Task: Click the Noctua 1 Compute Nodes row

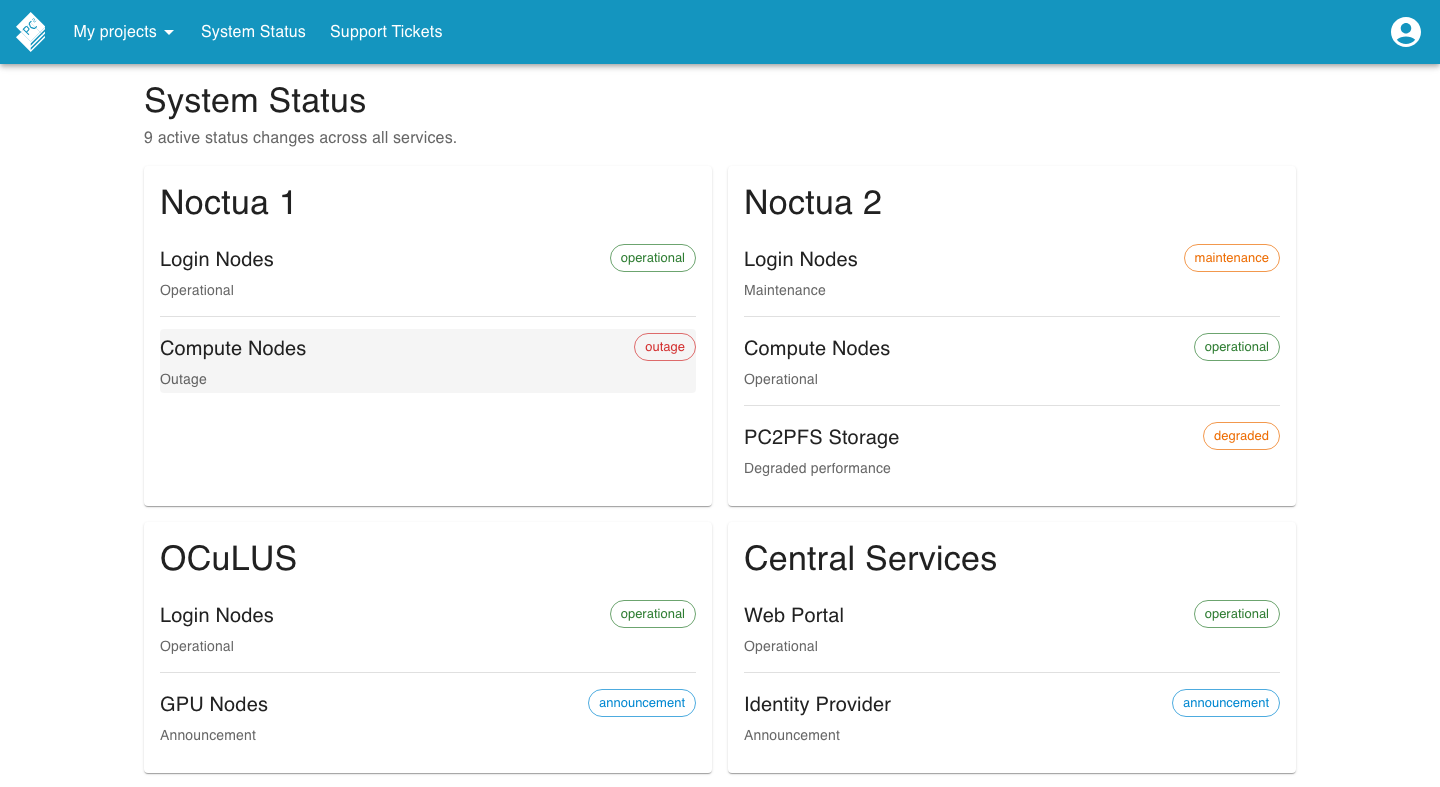Action: (428, 361)
